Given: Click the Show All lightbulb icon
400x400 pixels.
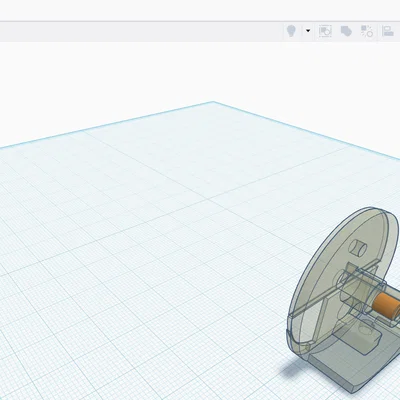Looking at the screenshot, I should pyautogui.click(x=291, y=31).
